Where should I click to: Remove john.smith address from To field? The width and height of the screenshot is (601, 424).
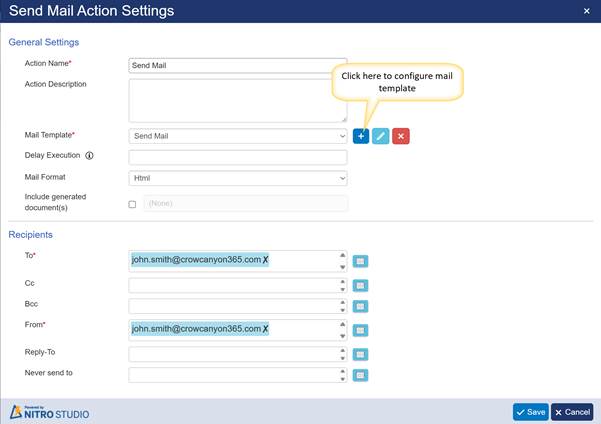click(x=266, y=260)
